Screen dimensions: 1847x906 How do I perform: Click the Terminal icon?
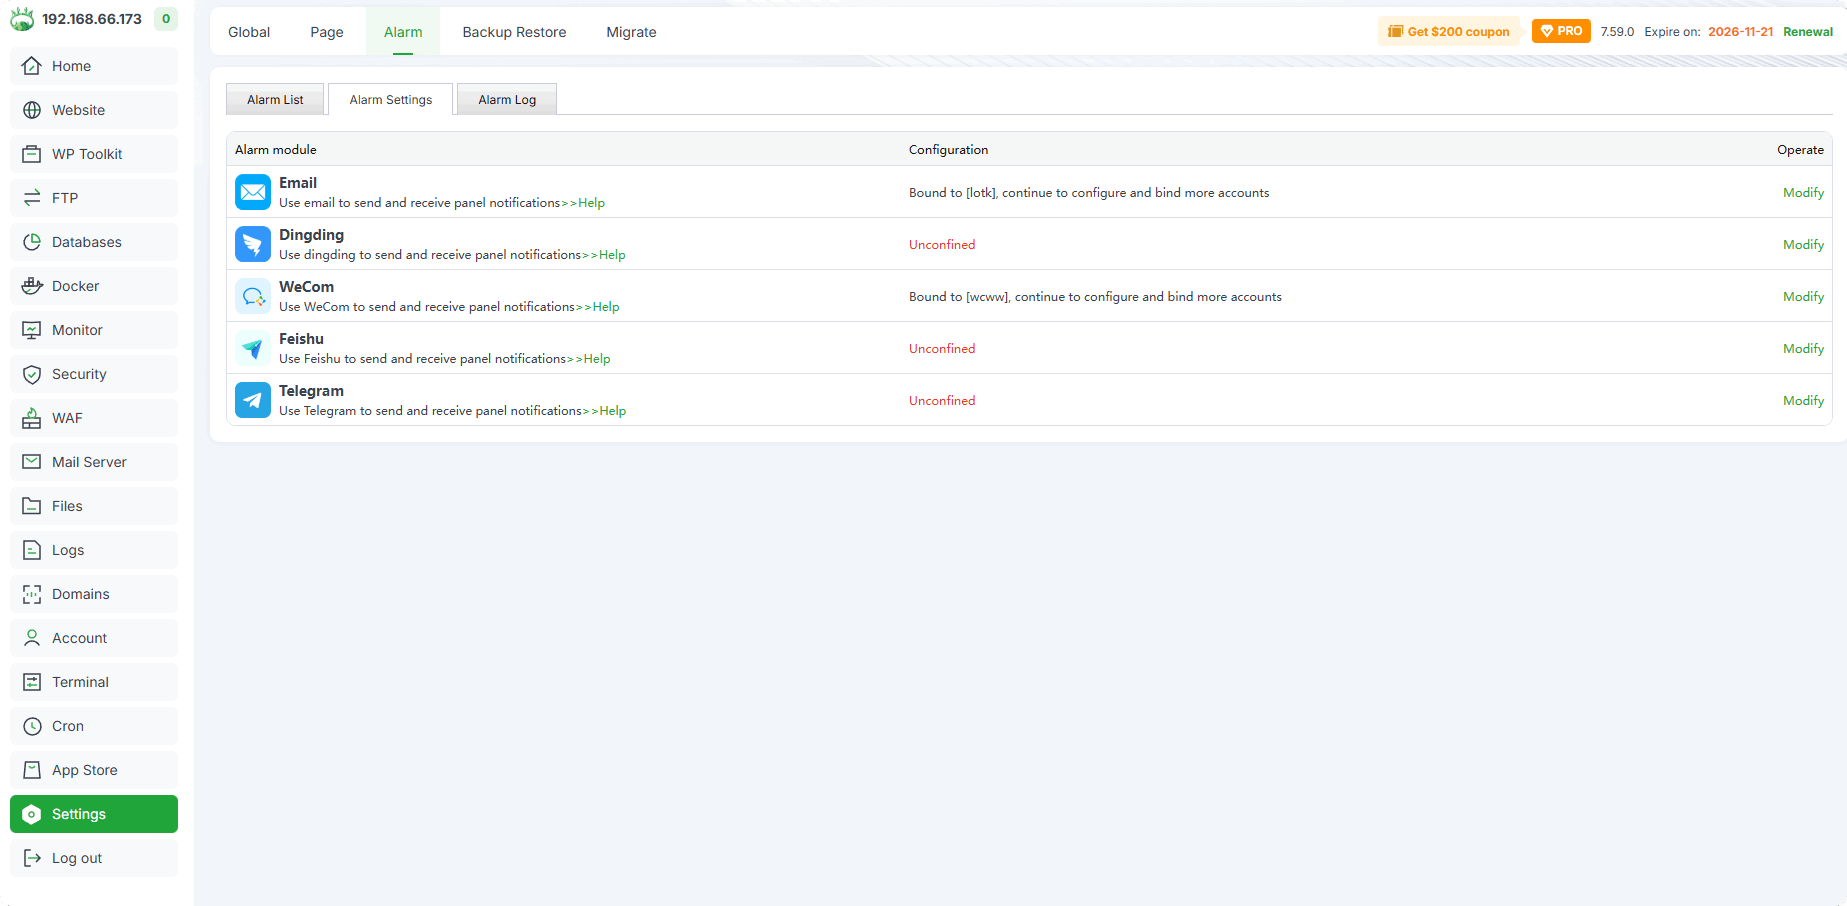pyautogui.click(x=32, y=682)
